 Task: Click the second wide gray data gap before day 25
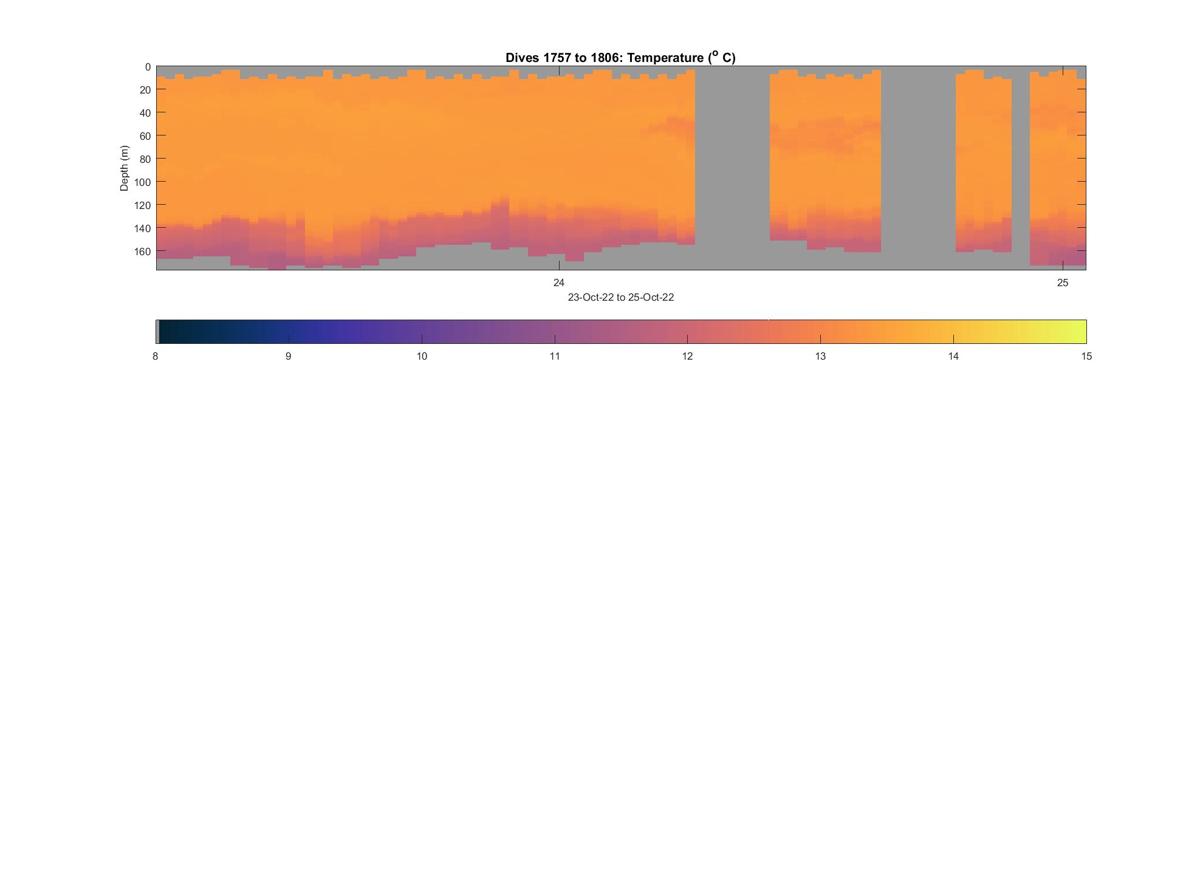(x=918, y=168)
